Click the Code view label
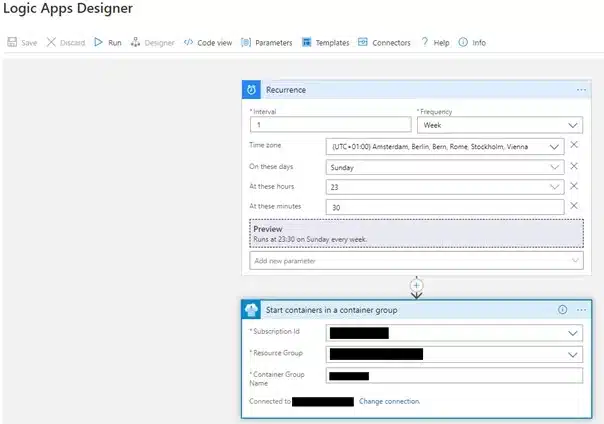The image size is (604, 424). coord(215,43)
